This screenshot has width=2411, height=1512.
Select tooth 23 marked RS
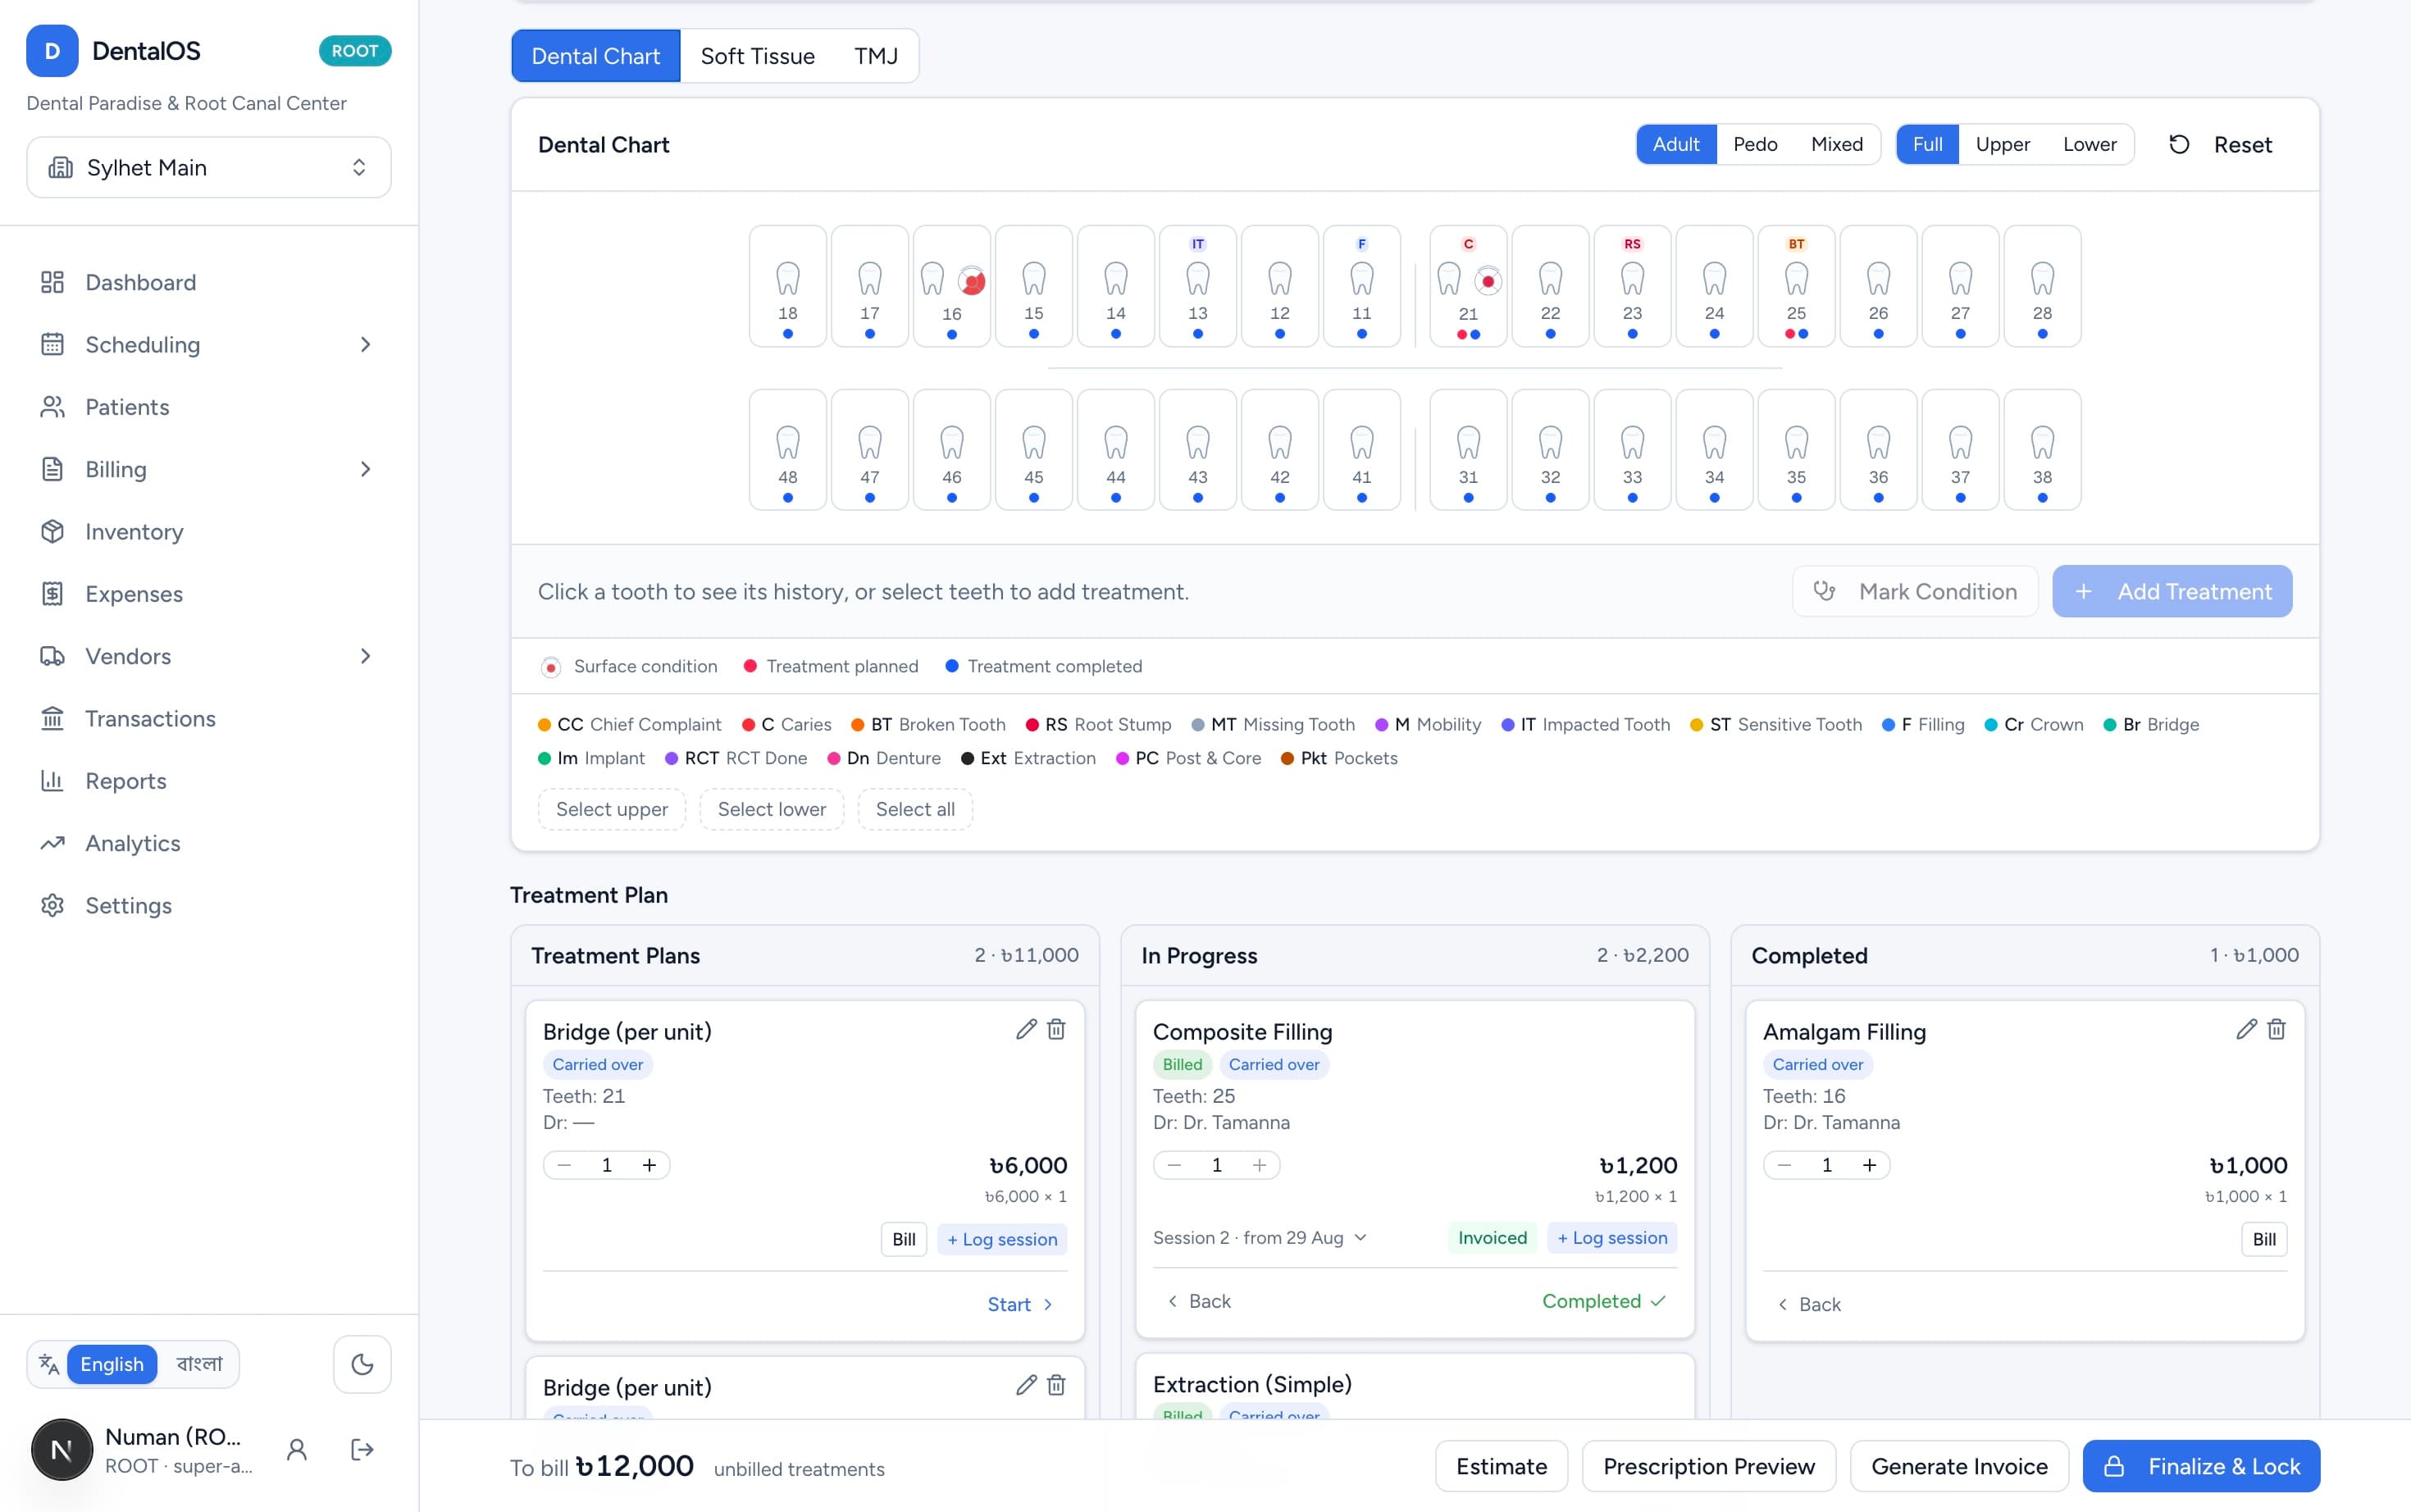(1632, 286)
